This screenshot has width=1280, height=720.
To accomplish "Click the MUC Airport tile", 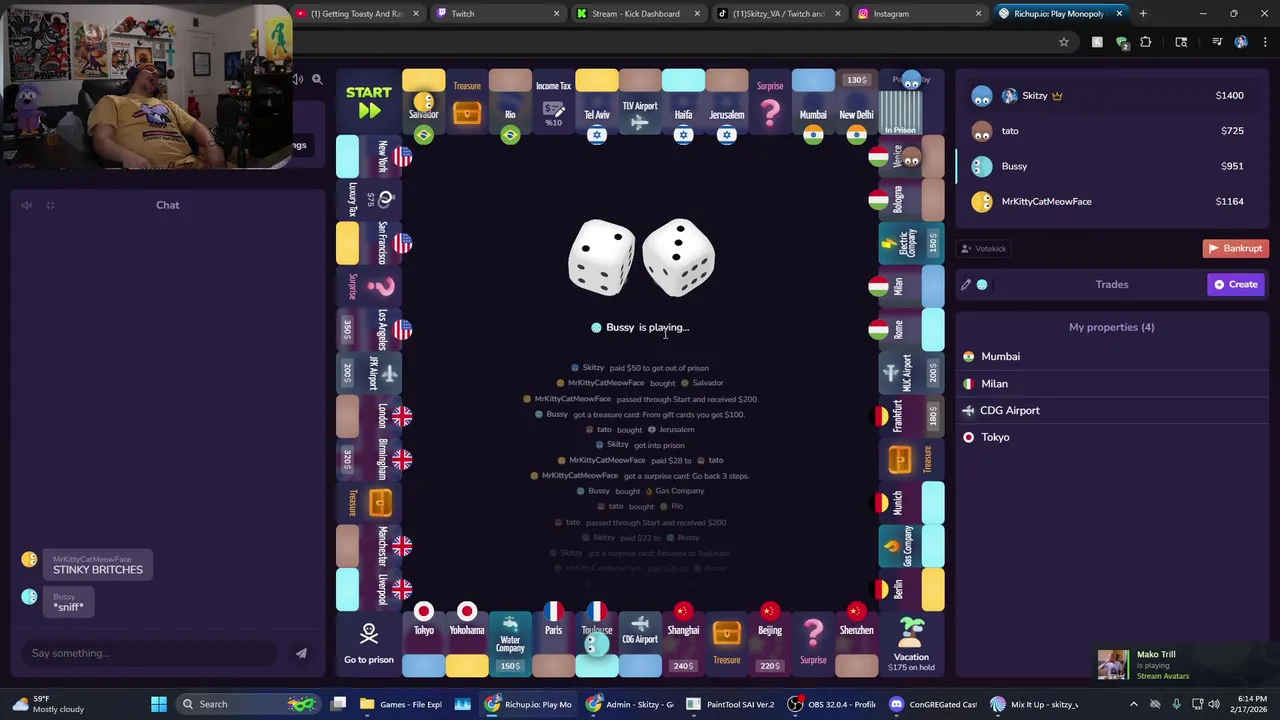I will point(911,373).
